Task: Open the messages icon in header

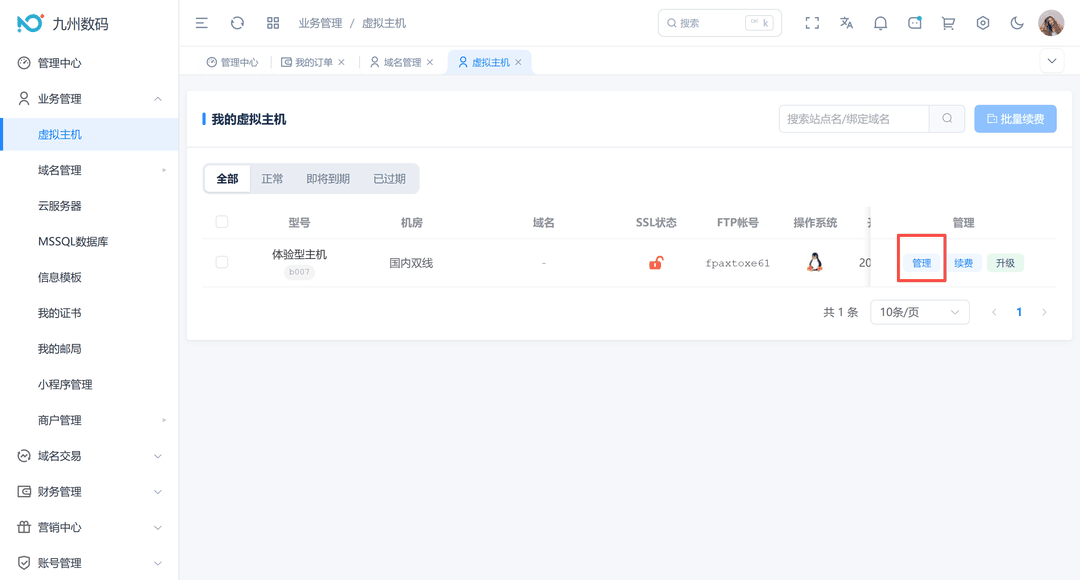Action: pyautogui.click(x=915, y=23)
